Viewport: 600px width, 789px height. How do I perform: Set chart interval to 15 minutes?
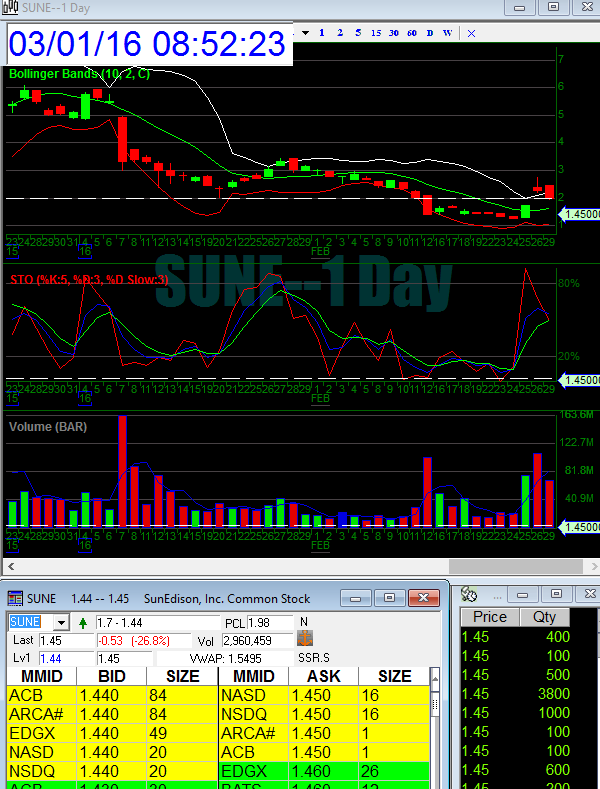[x=375, y=33]
